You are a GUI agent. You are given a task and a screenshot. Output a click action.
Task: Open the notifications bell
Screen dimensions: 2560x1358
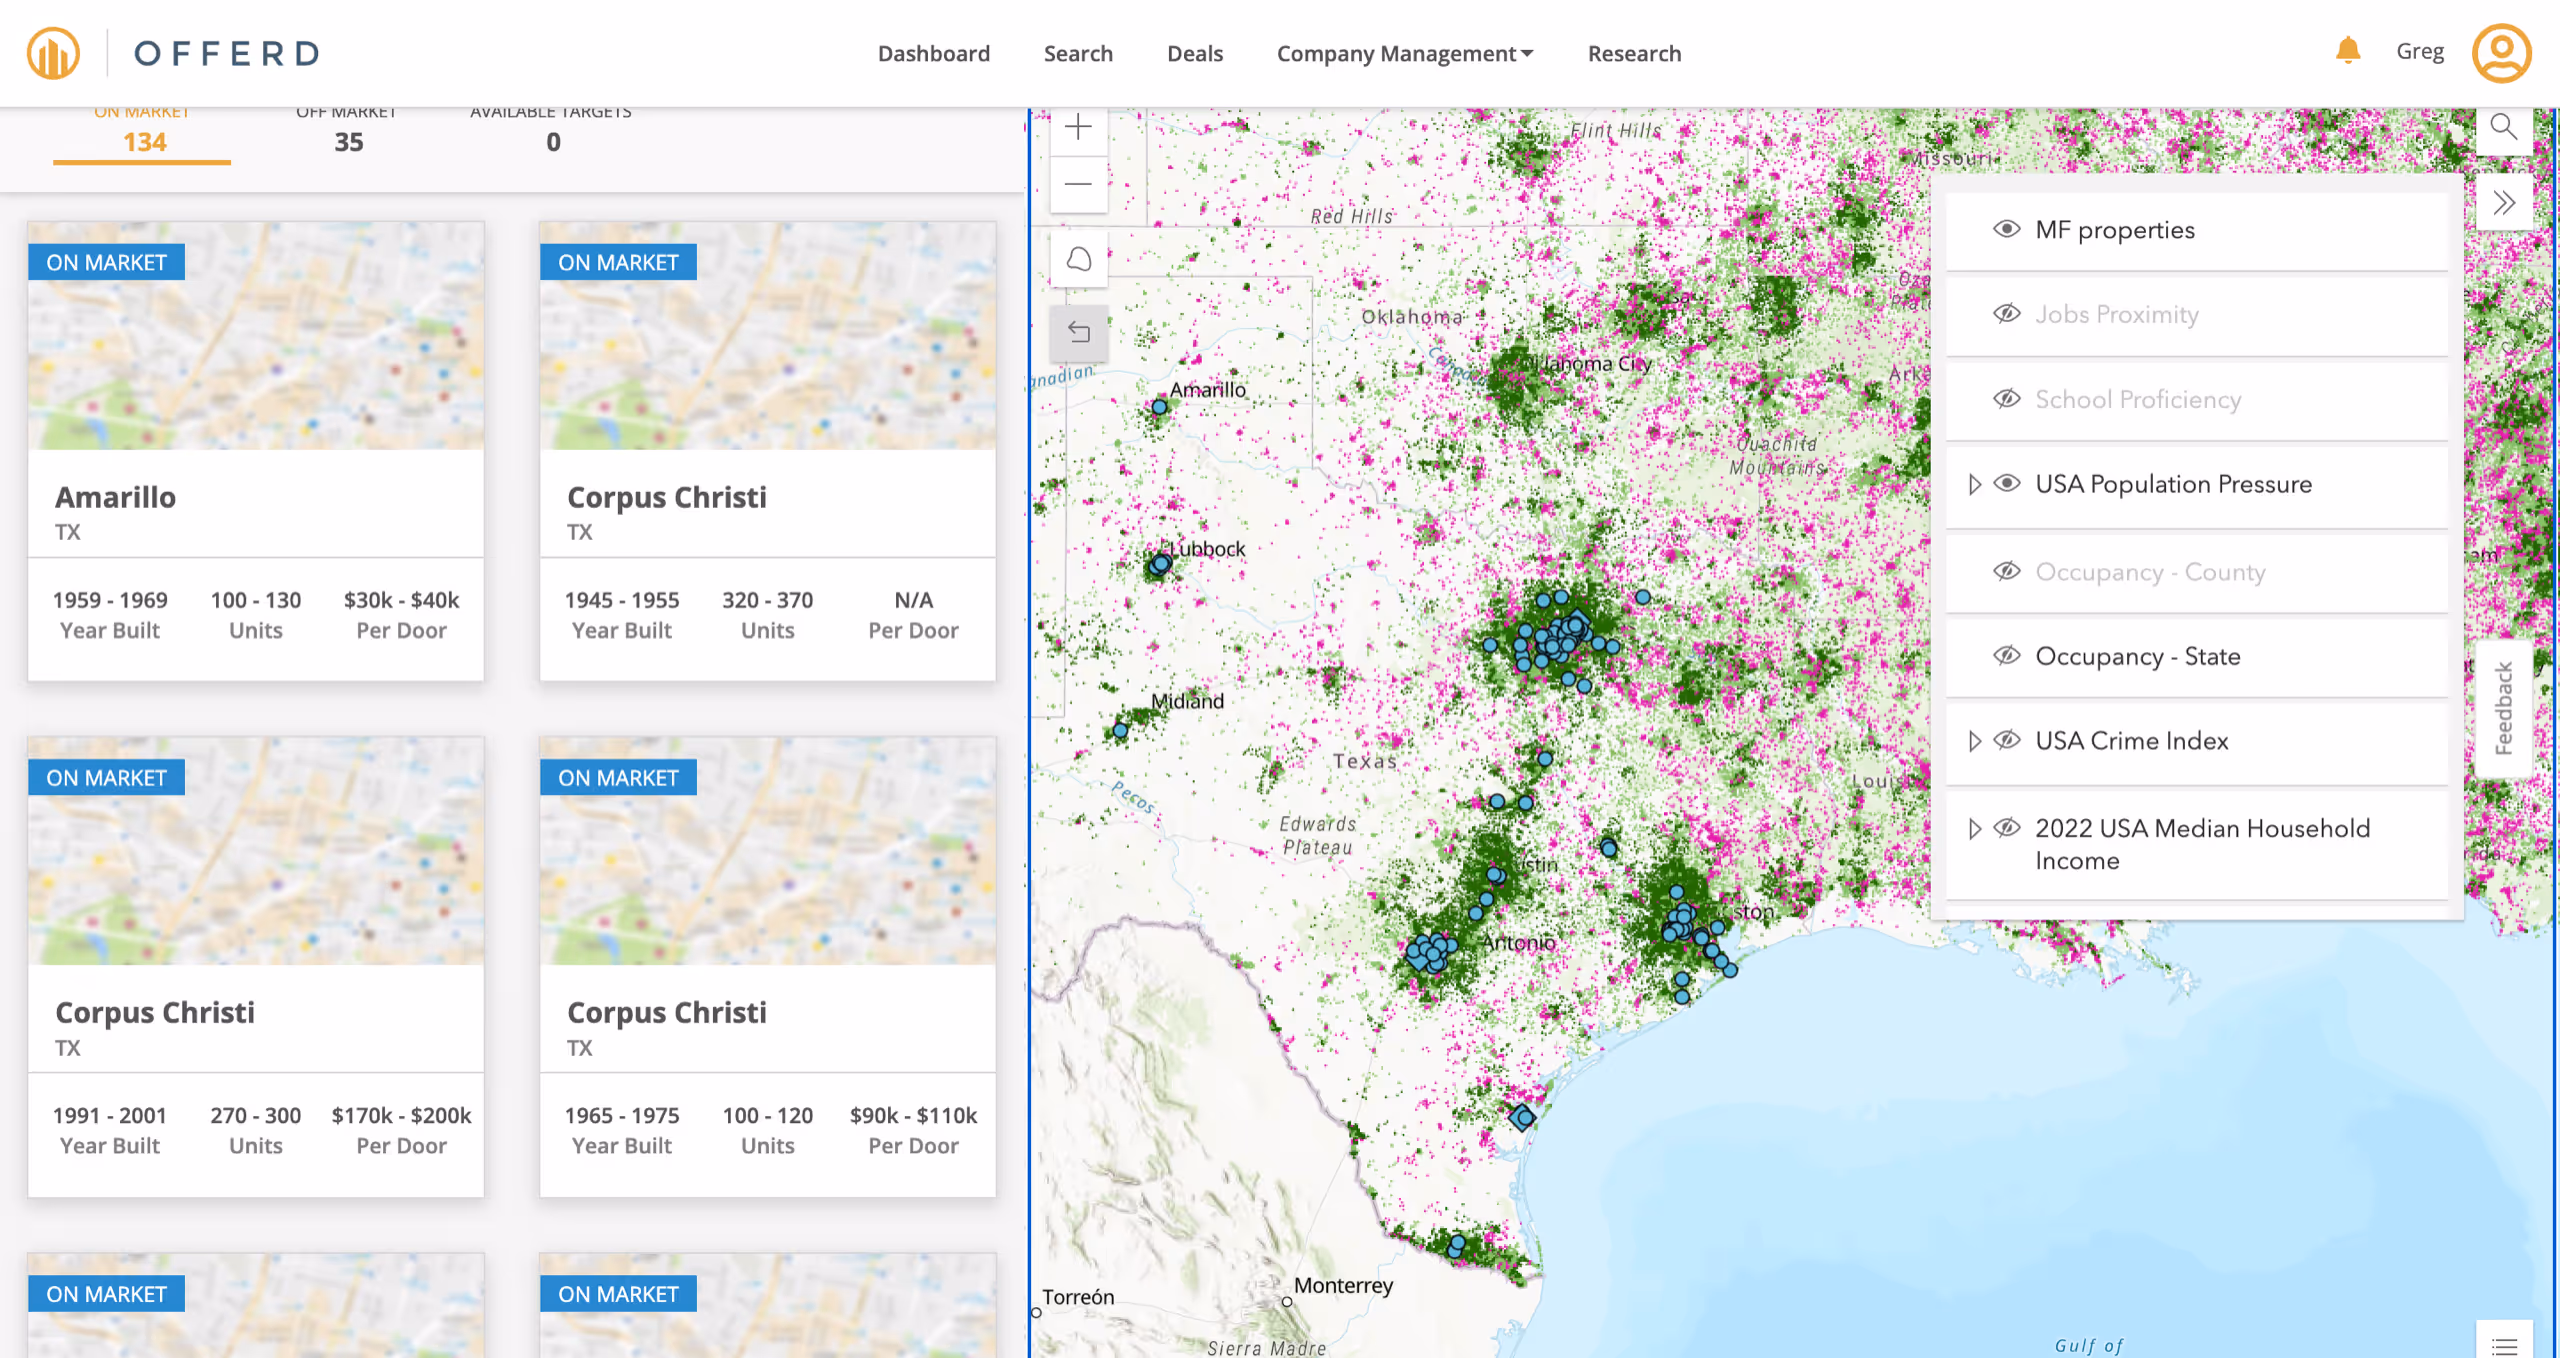(x=2348, y=50)
